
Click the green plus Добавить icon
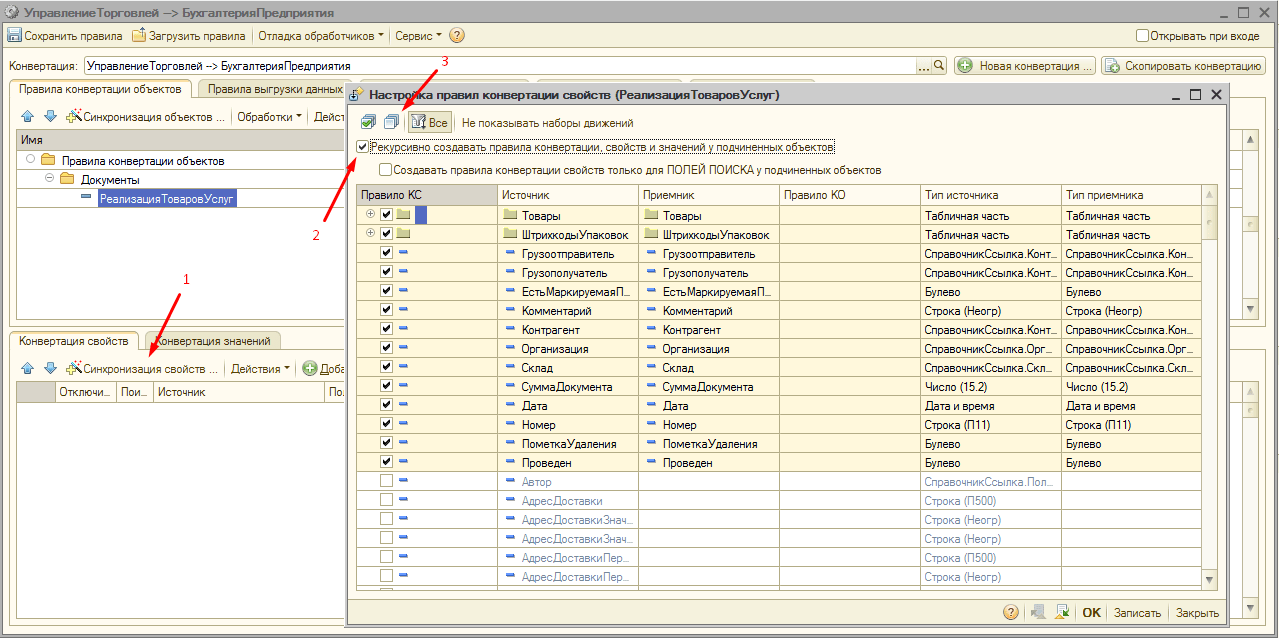pos(310,368)
